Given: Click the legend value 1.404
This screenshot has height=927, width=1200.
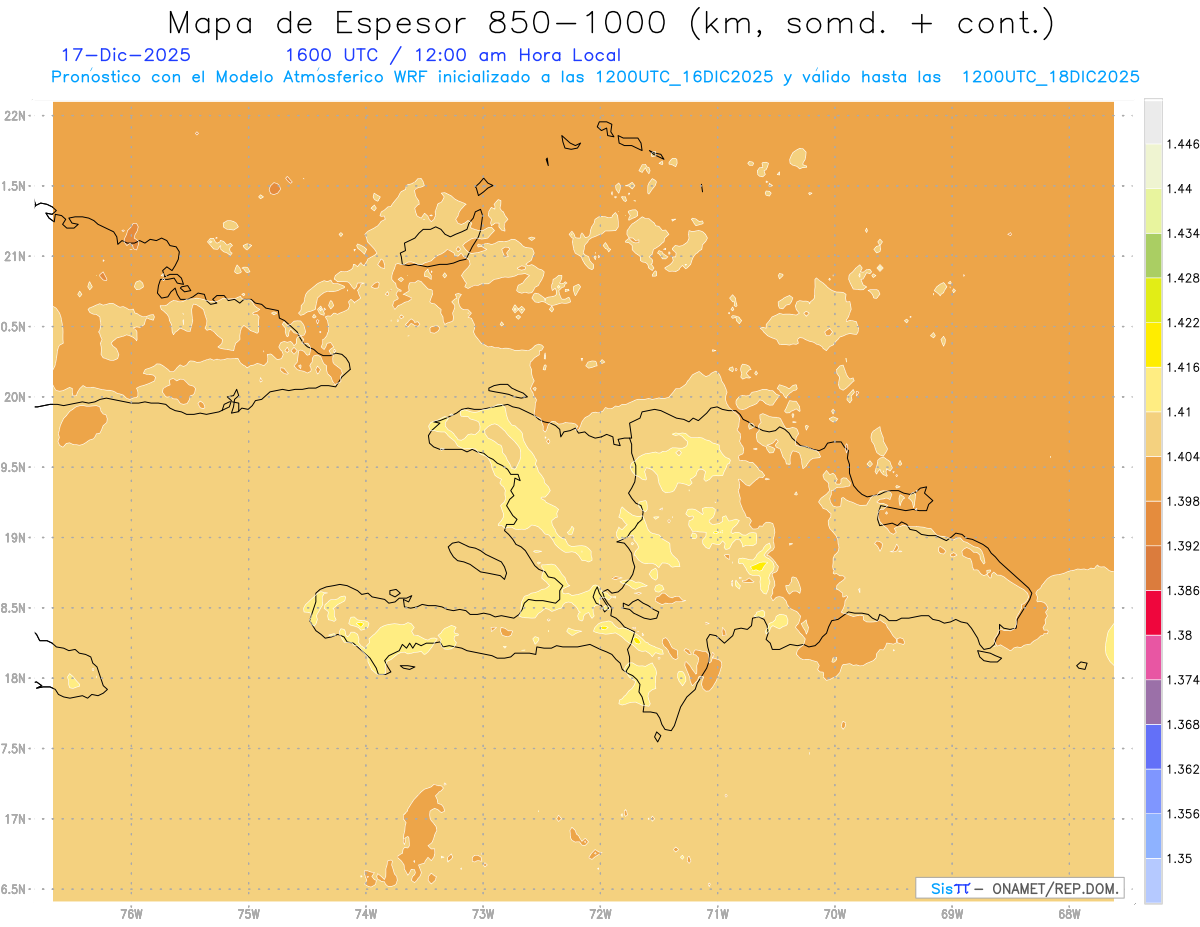Looking at the screenshot, I should [1185, 456].
